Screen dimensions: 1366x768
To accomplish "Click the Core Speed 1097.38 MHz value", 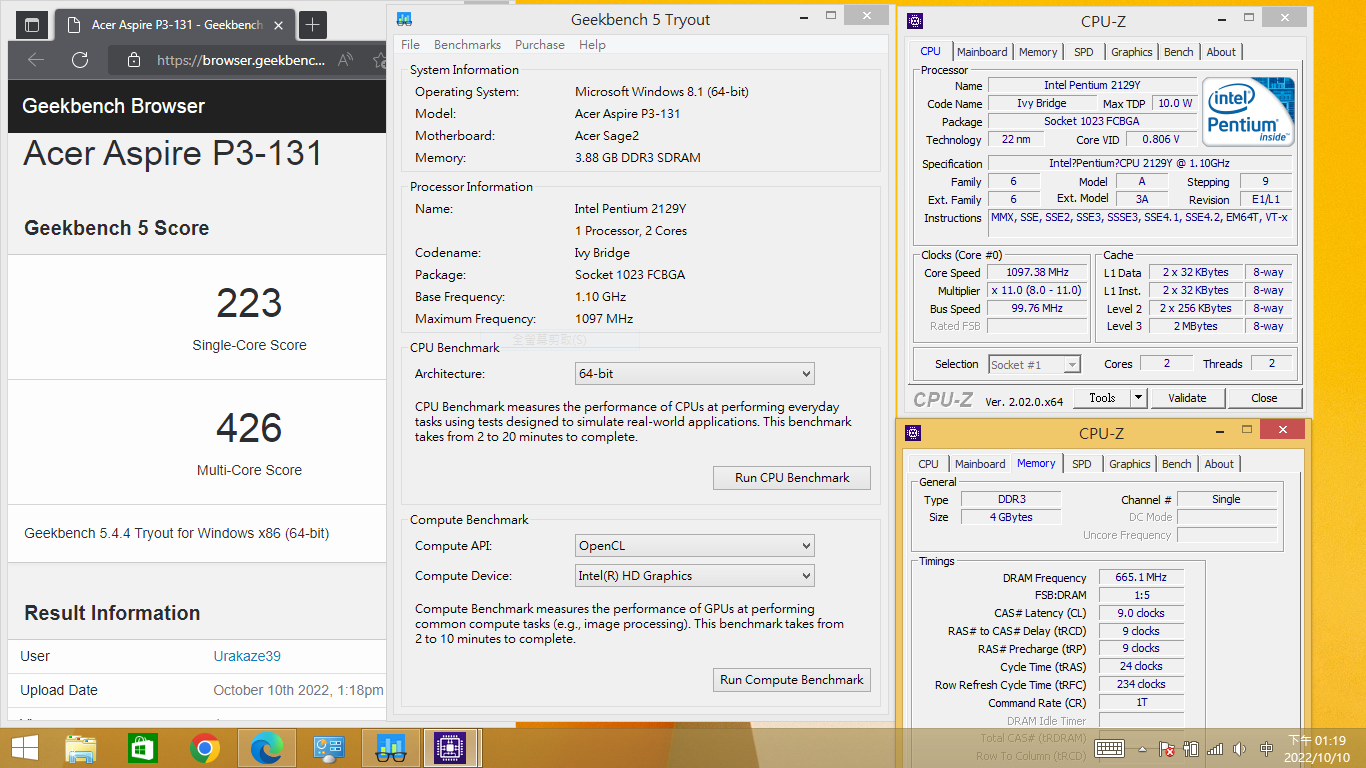I will click(1037, 272).
